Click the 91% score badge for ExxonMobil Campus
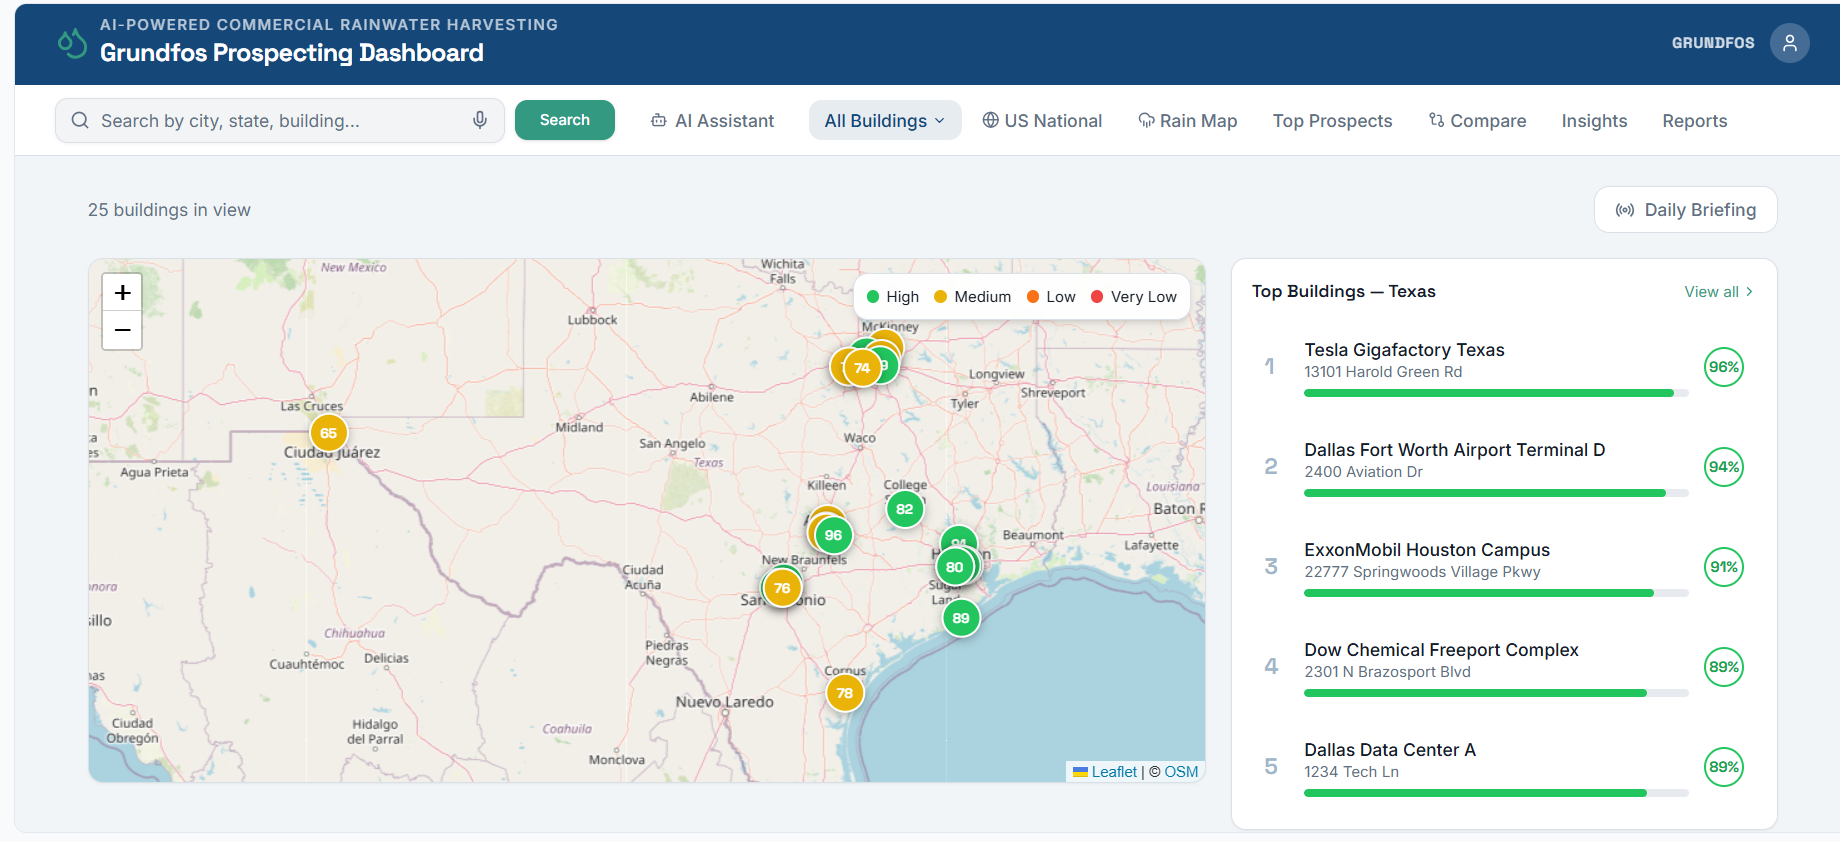This screenshot has height=842, width=1840. pyautogui.click(x=1723, y=567)
